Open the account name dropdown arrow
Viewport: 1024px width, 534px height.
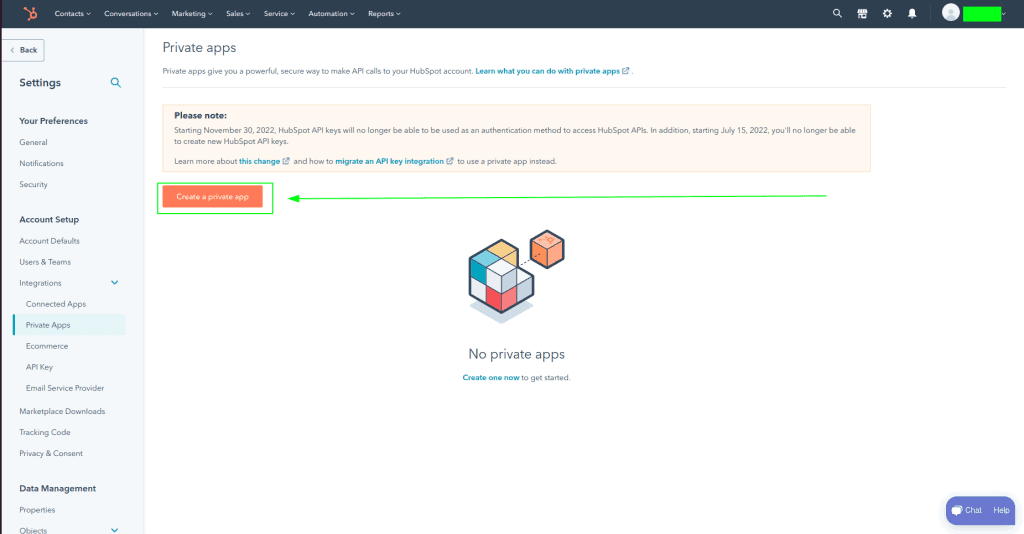tap(1004, 14)
